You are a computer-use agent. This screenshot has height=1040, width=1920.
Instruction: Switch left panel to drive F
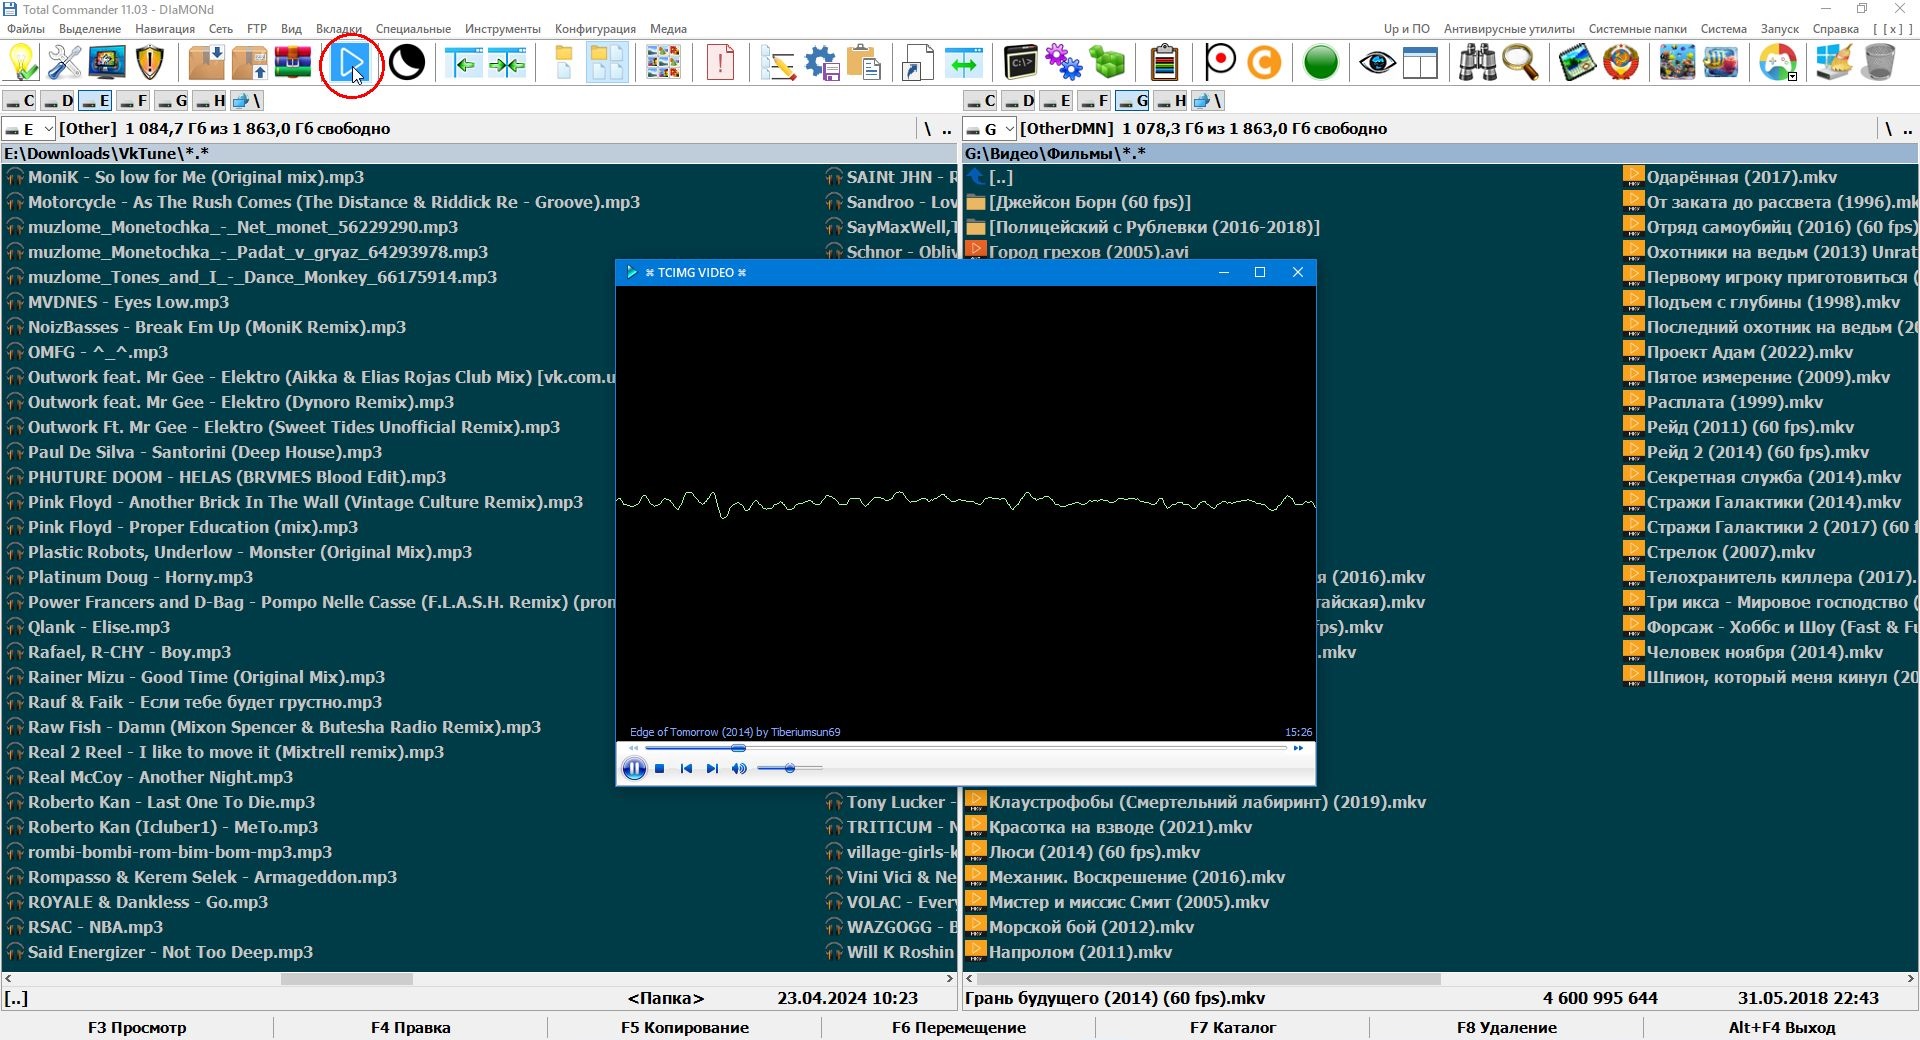coord(133,101)
